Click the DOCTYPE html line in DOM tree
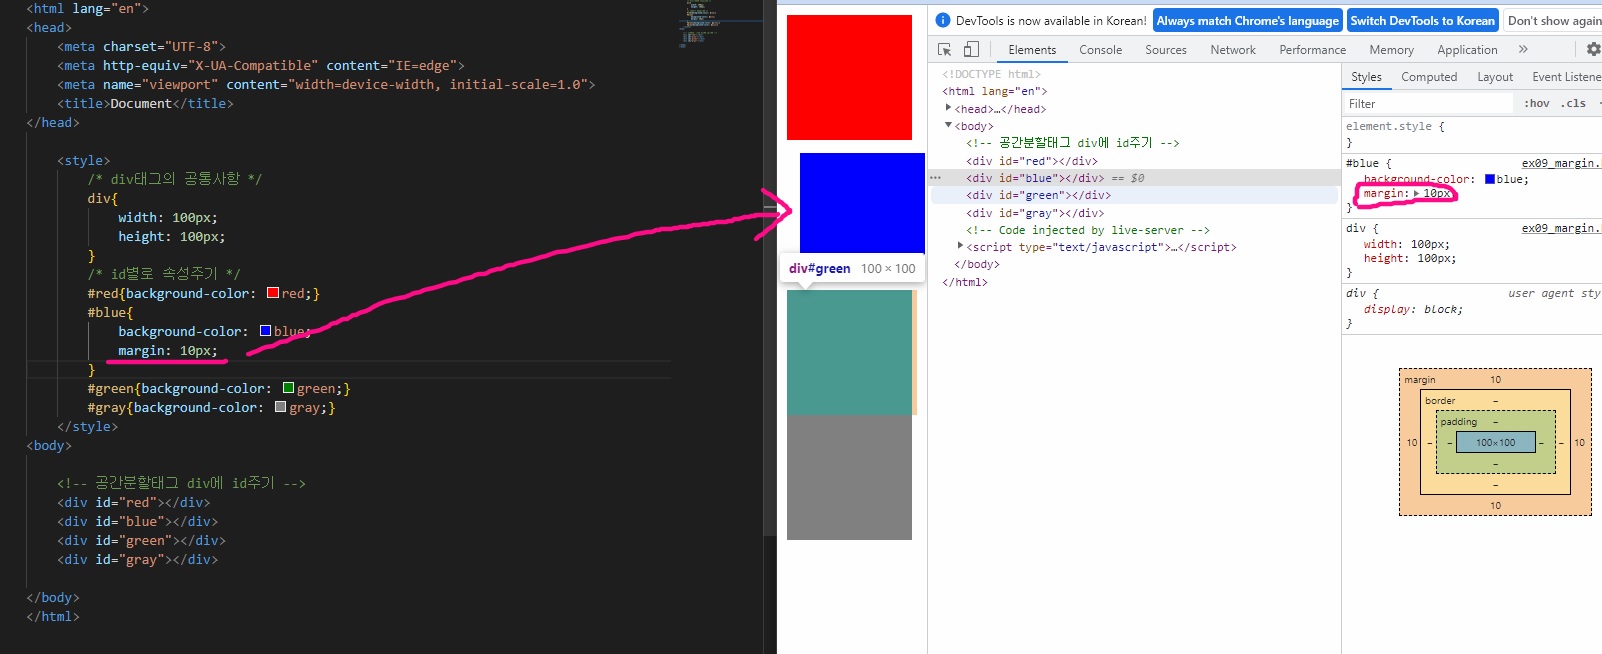Image resolution: width=1602 pixels, height=654 pixels. pos(991,74)
